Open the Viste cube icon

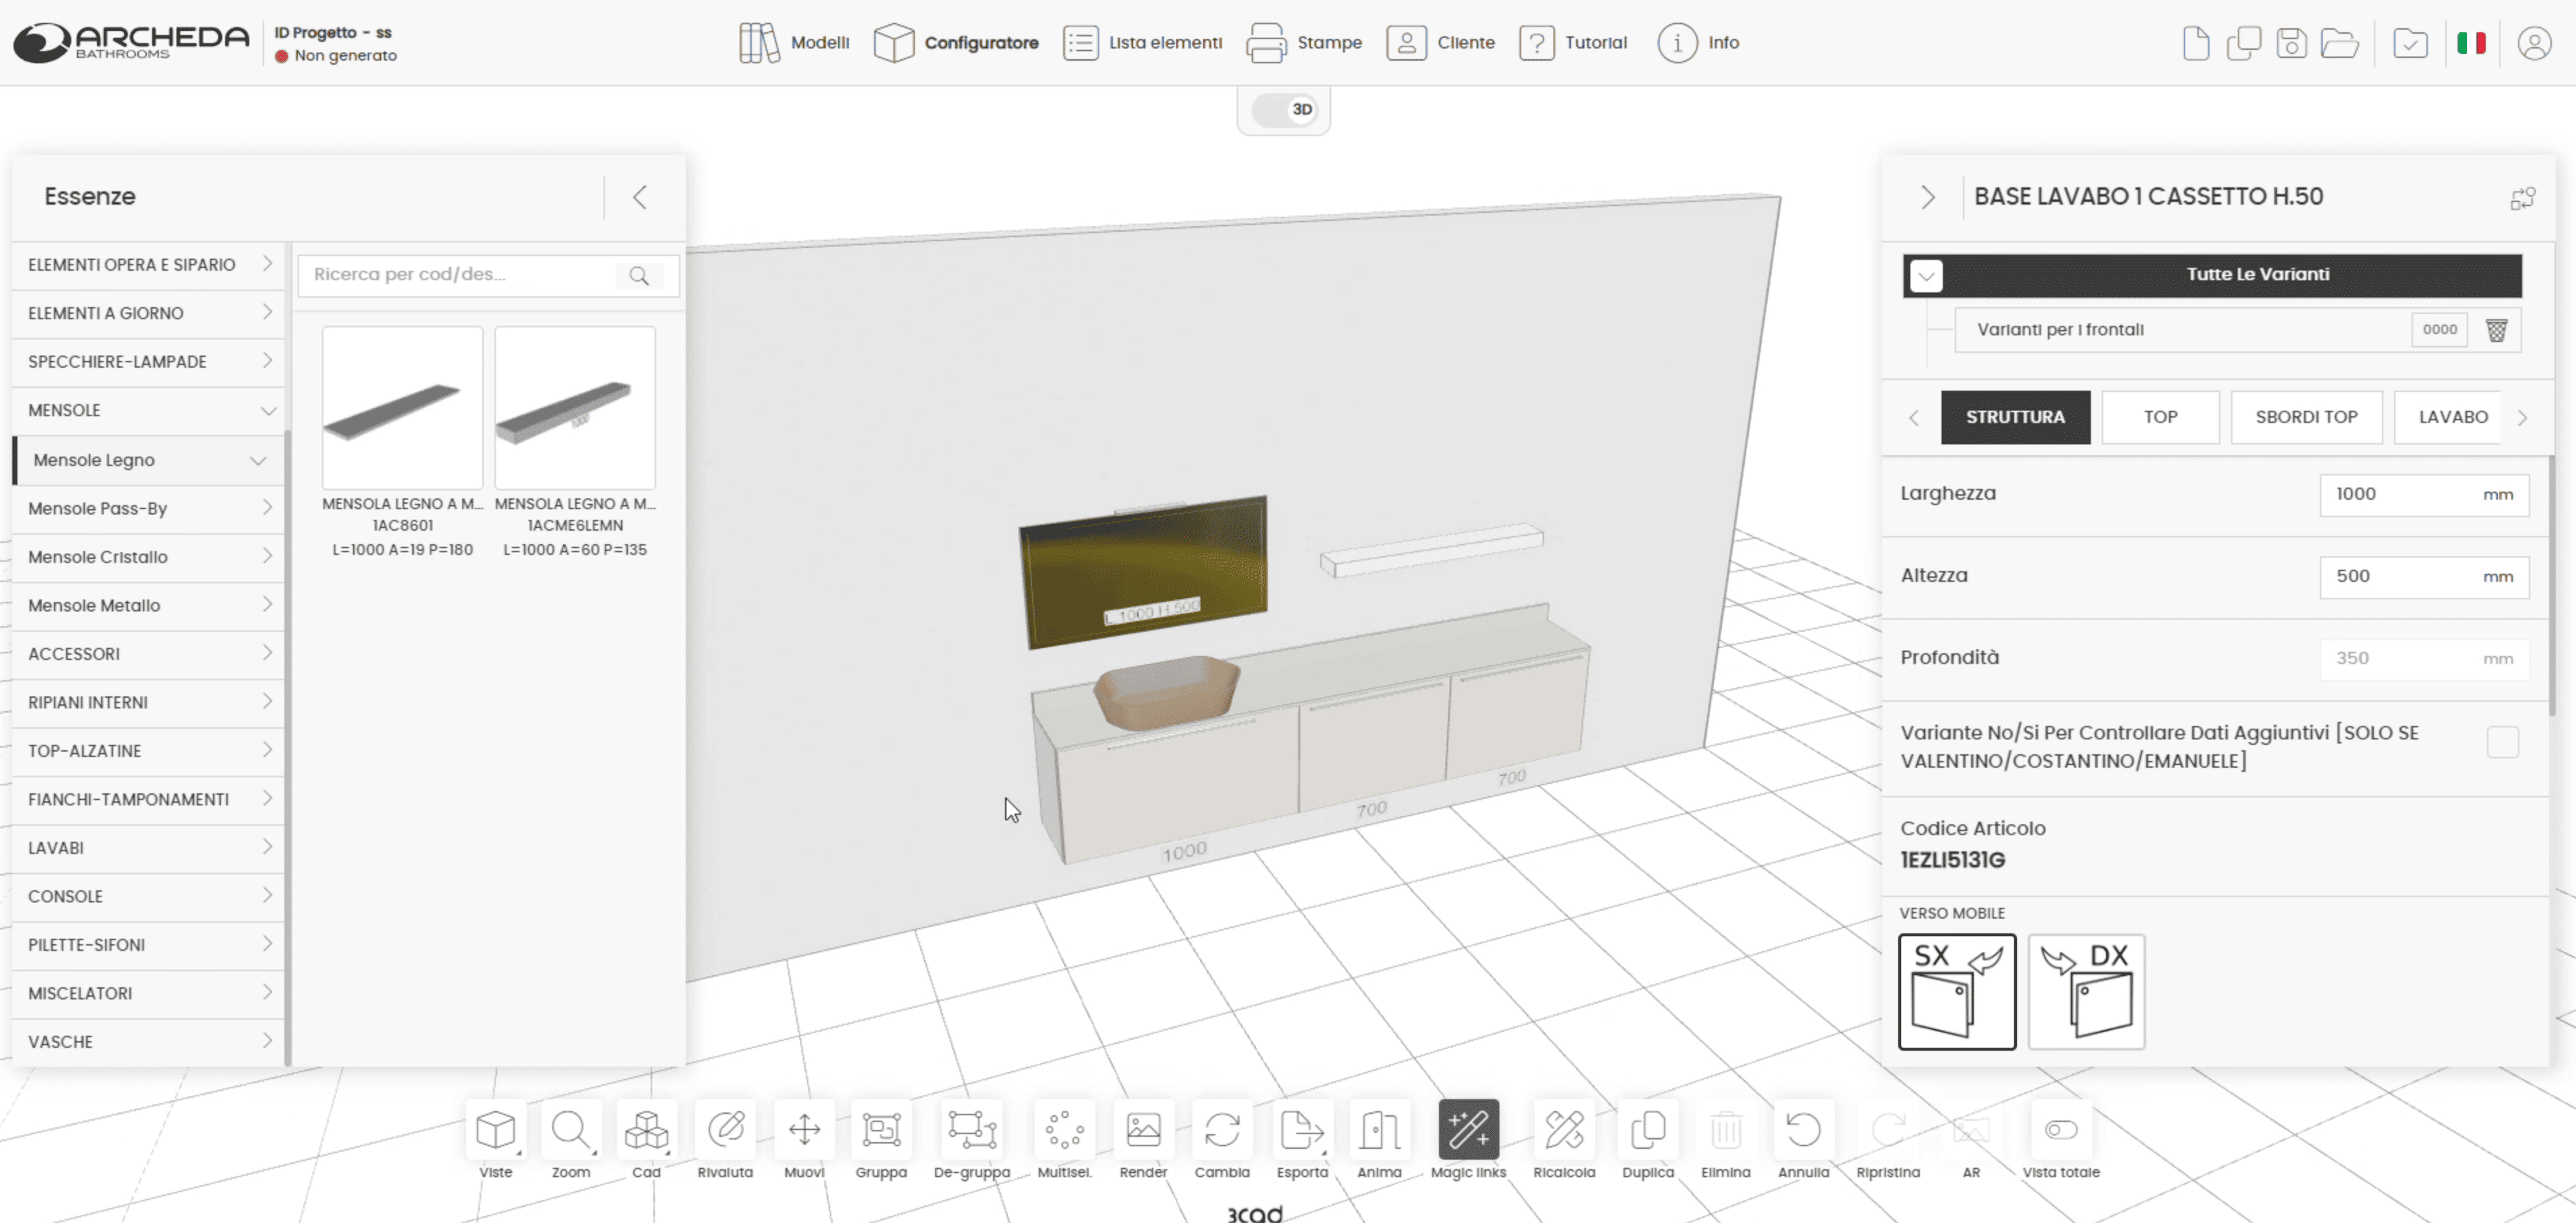495,1130
